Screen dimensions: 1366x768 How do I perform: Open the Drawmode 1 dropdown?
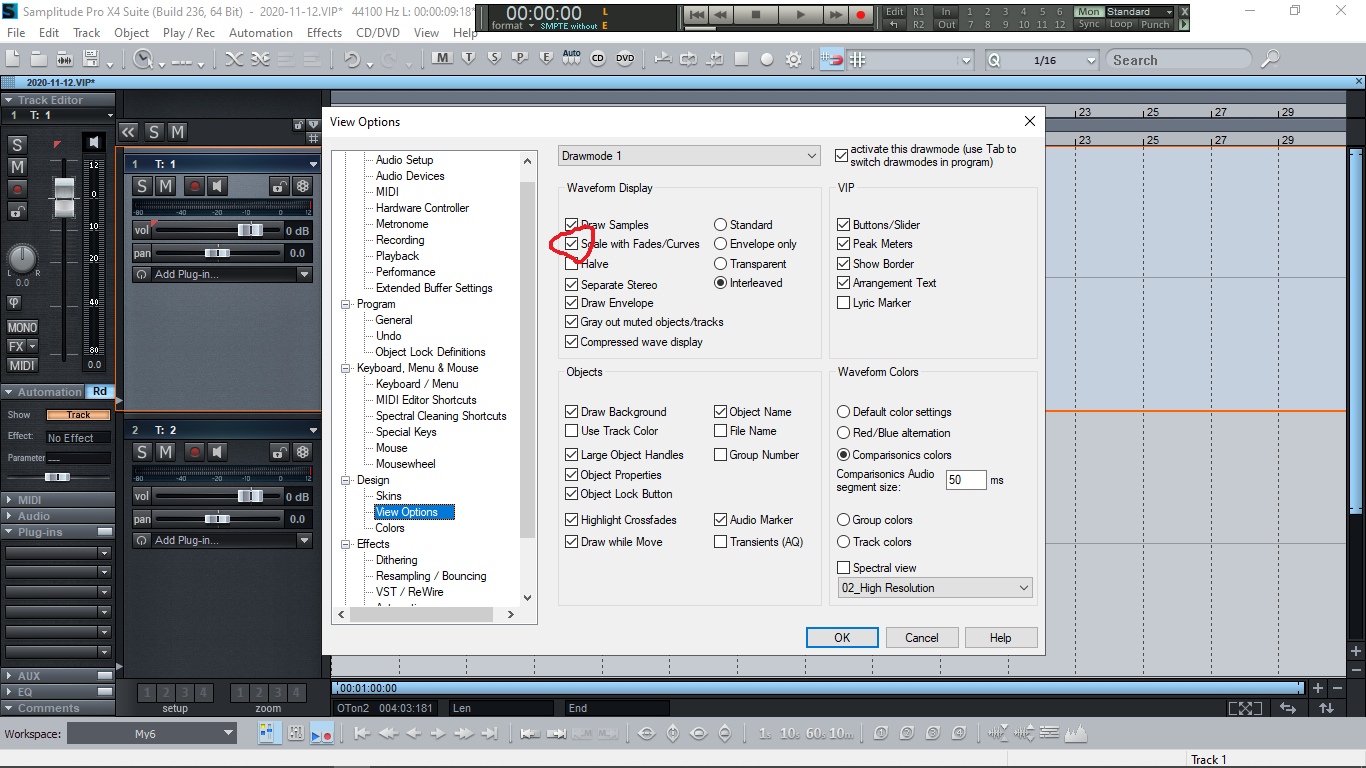coord(689,156)
